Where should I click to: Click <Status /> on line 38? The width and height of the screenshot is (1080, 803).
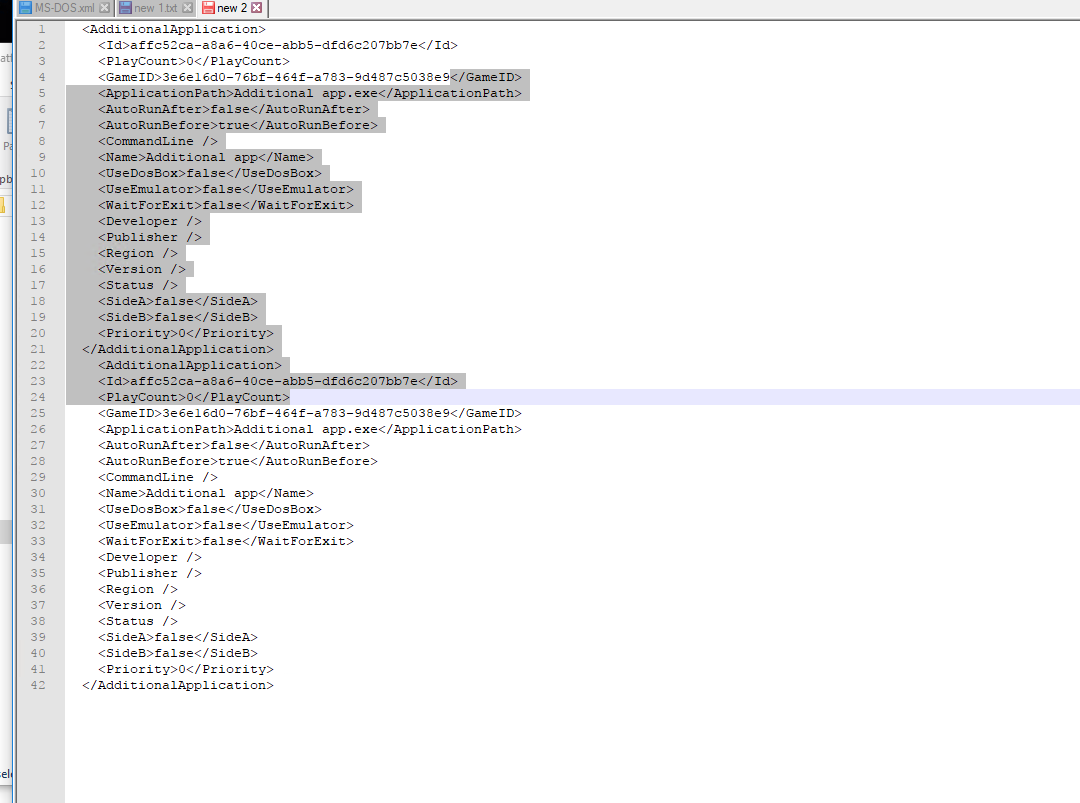point(138,621)
